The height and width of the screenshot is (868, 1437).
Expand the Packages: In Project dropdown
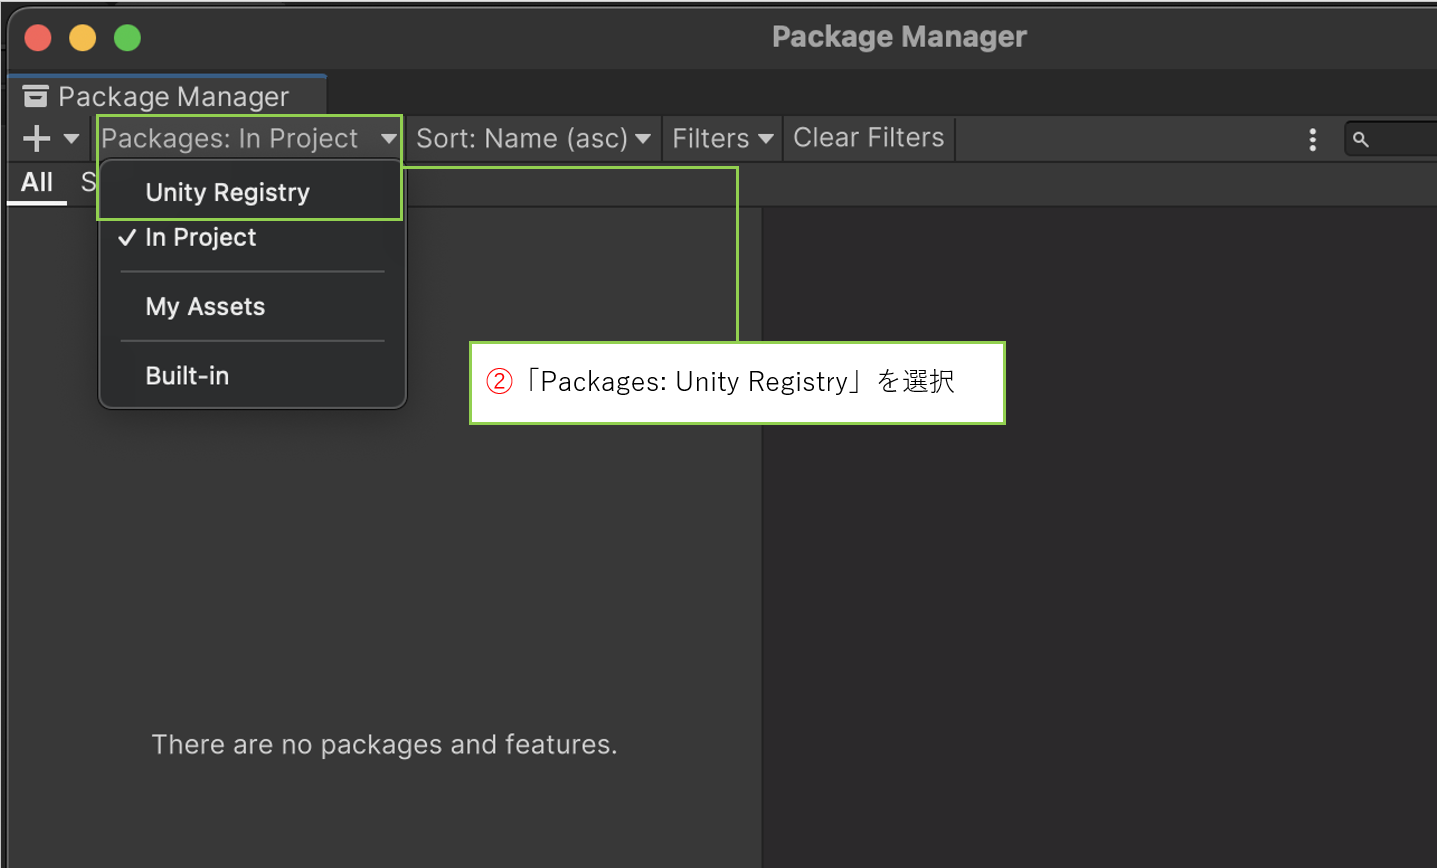tap(249, 138)
